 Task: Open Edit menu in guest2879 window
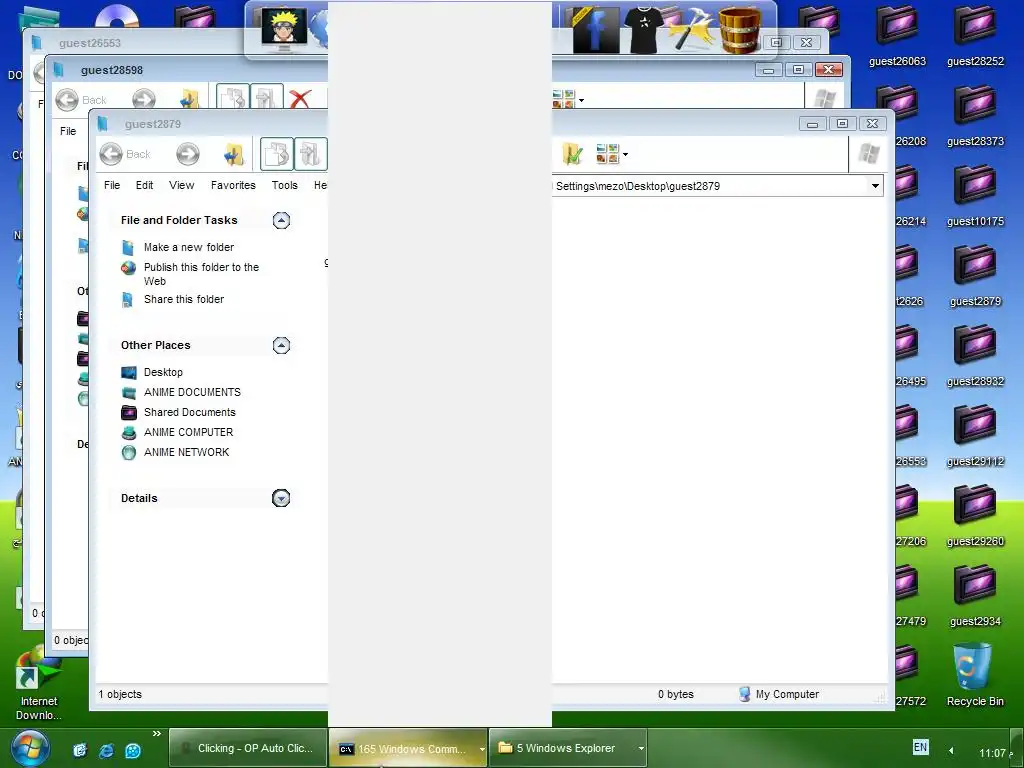(x=144, y=185)
